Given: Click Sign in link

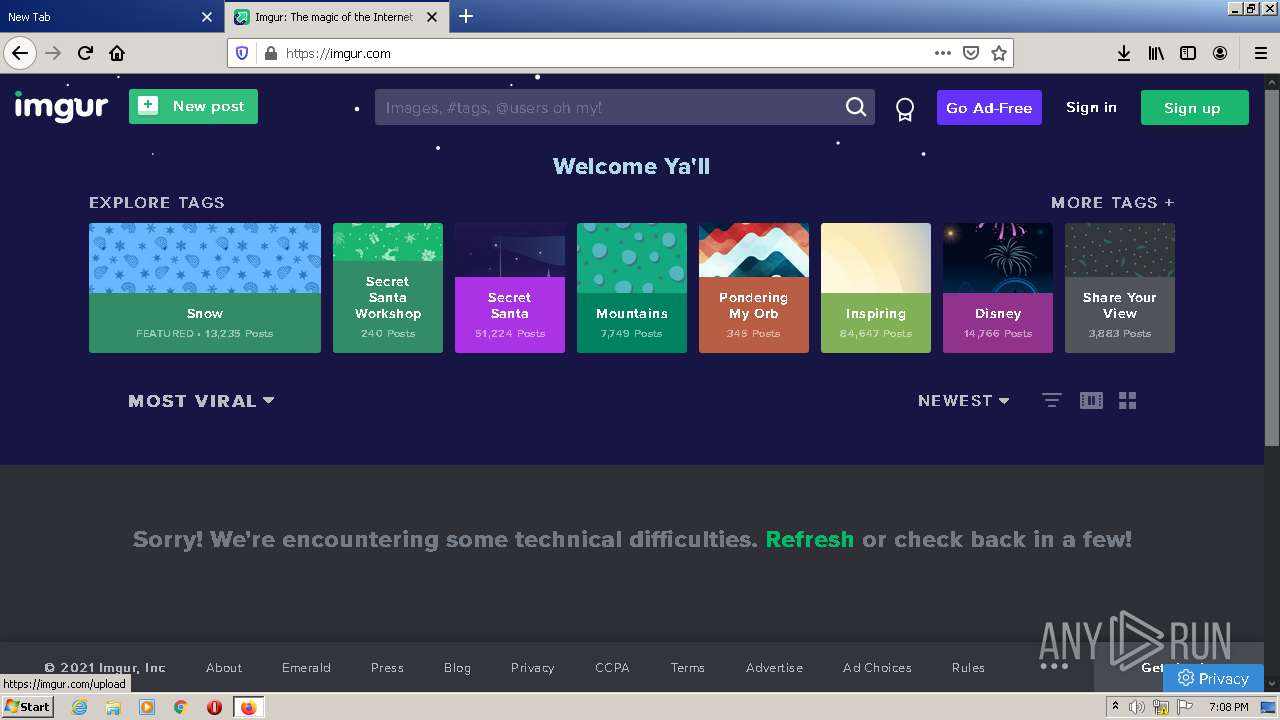Looking at the screenshot, I should tap(1091, 107).
